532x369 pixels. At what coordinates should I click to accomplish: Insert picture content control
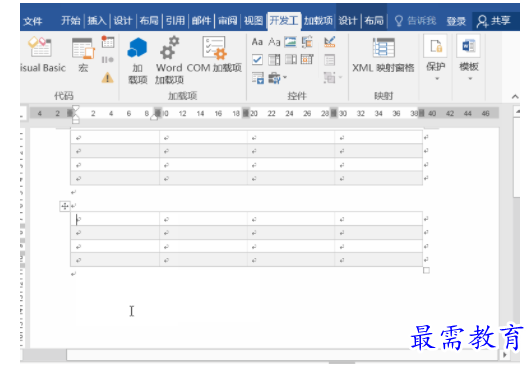(x=290, y=42)
